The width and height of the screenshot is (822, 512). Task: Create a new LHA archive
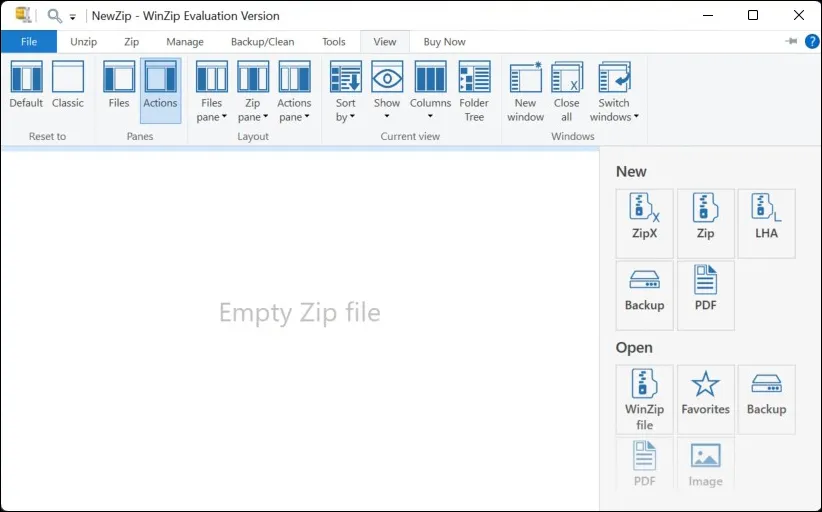766,223
